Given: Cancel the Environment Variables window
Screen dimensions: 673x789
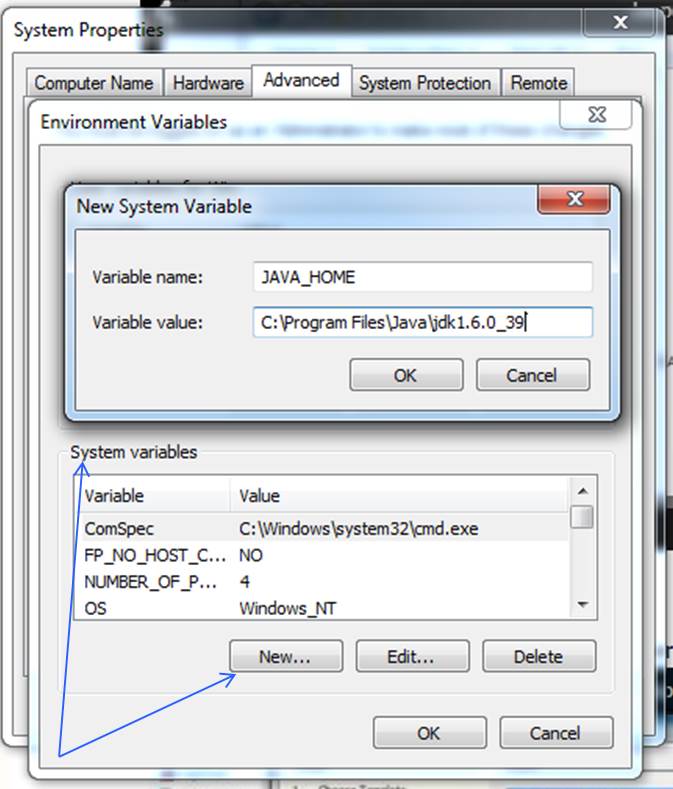Looking at the screenshot, I should tap(555, 733).
